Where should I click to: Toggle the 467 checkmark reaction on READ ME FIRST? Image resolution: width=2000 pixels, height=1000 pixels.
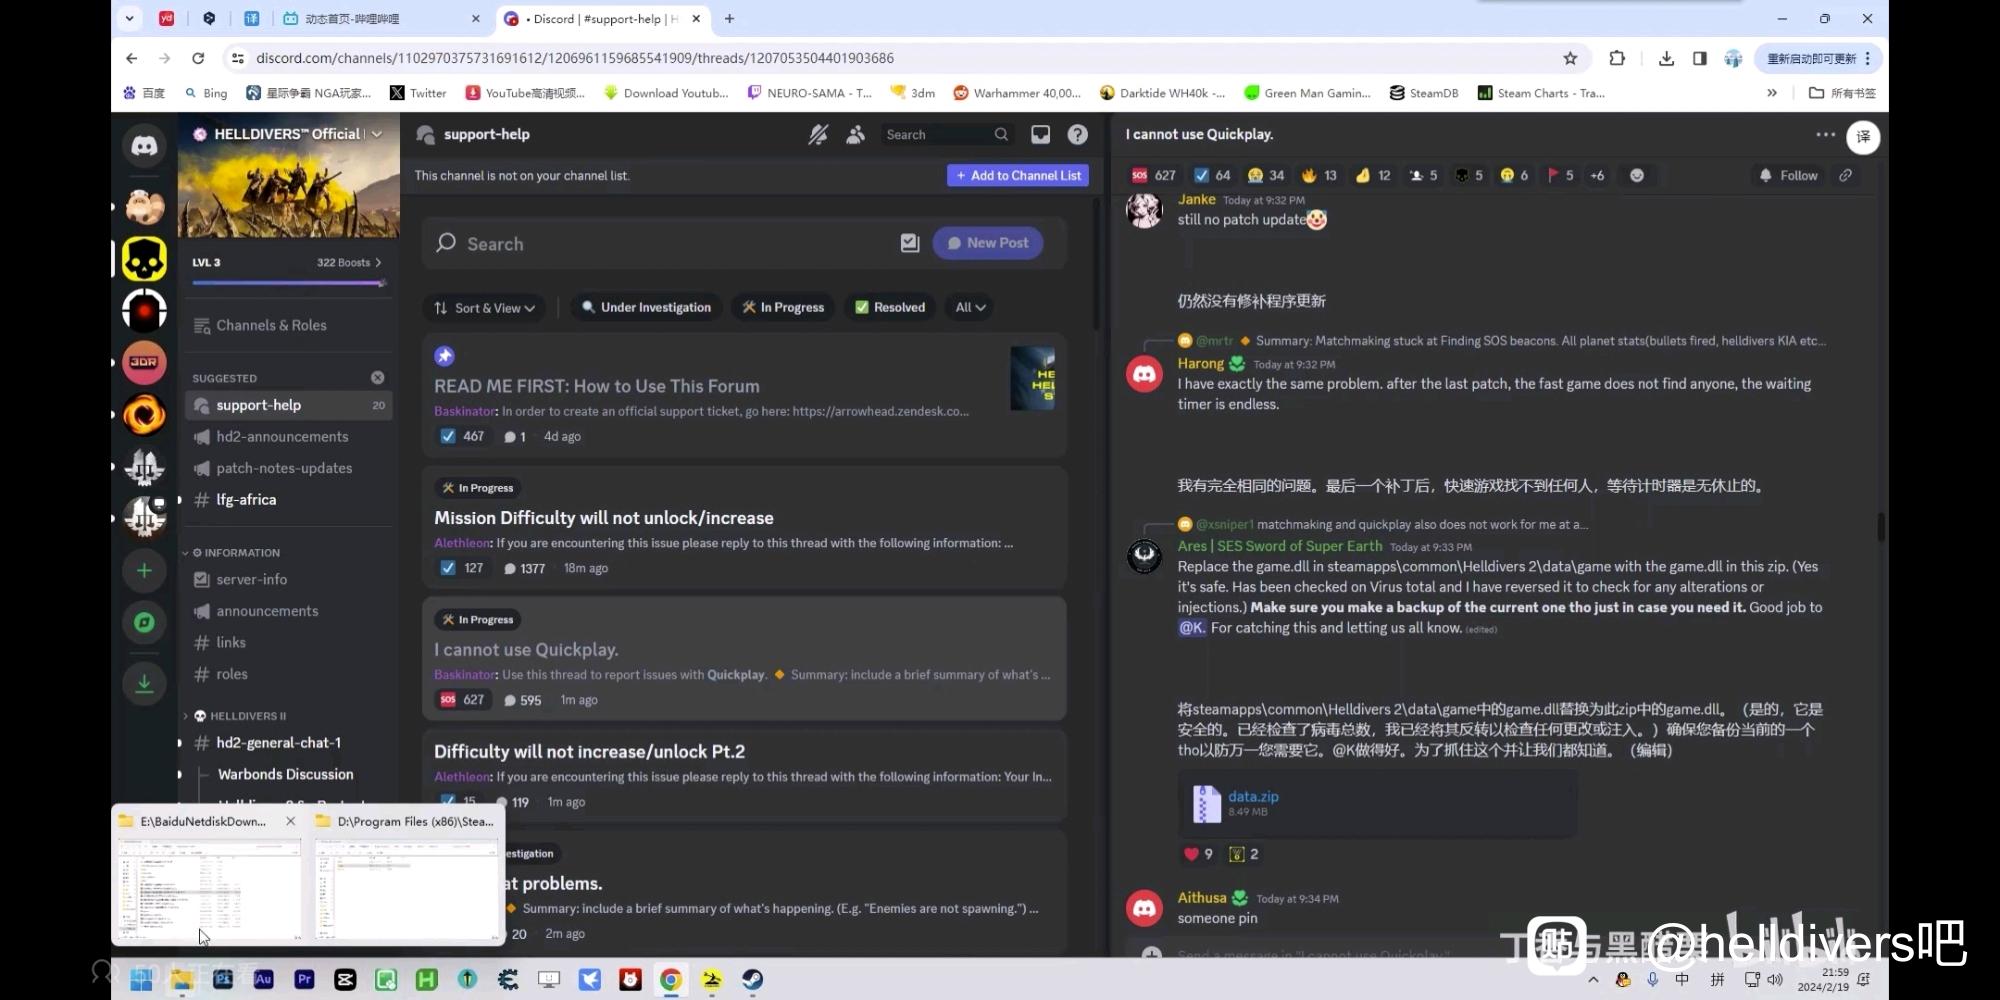pyautogui.click(x=462, y=436)
